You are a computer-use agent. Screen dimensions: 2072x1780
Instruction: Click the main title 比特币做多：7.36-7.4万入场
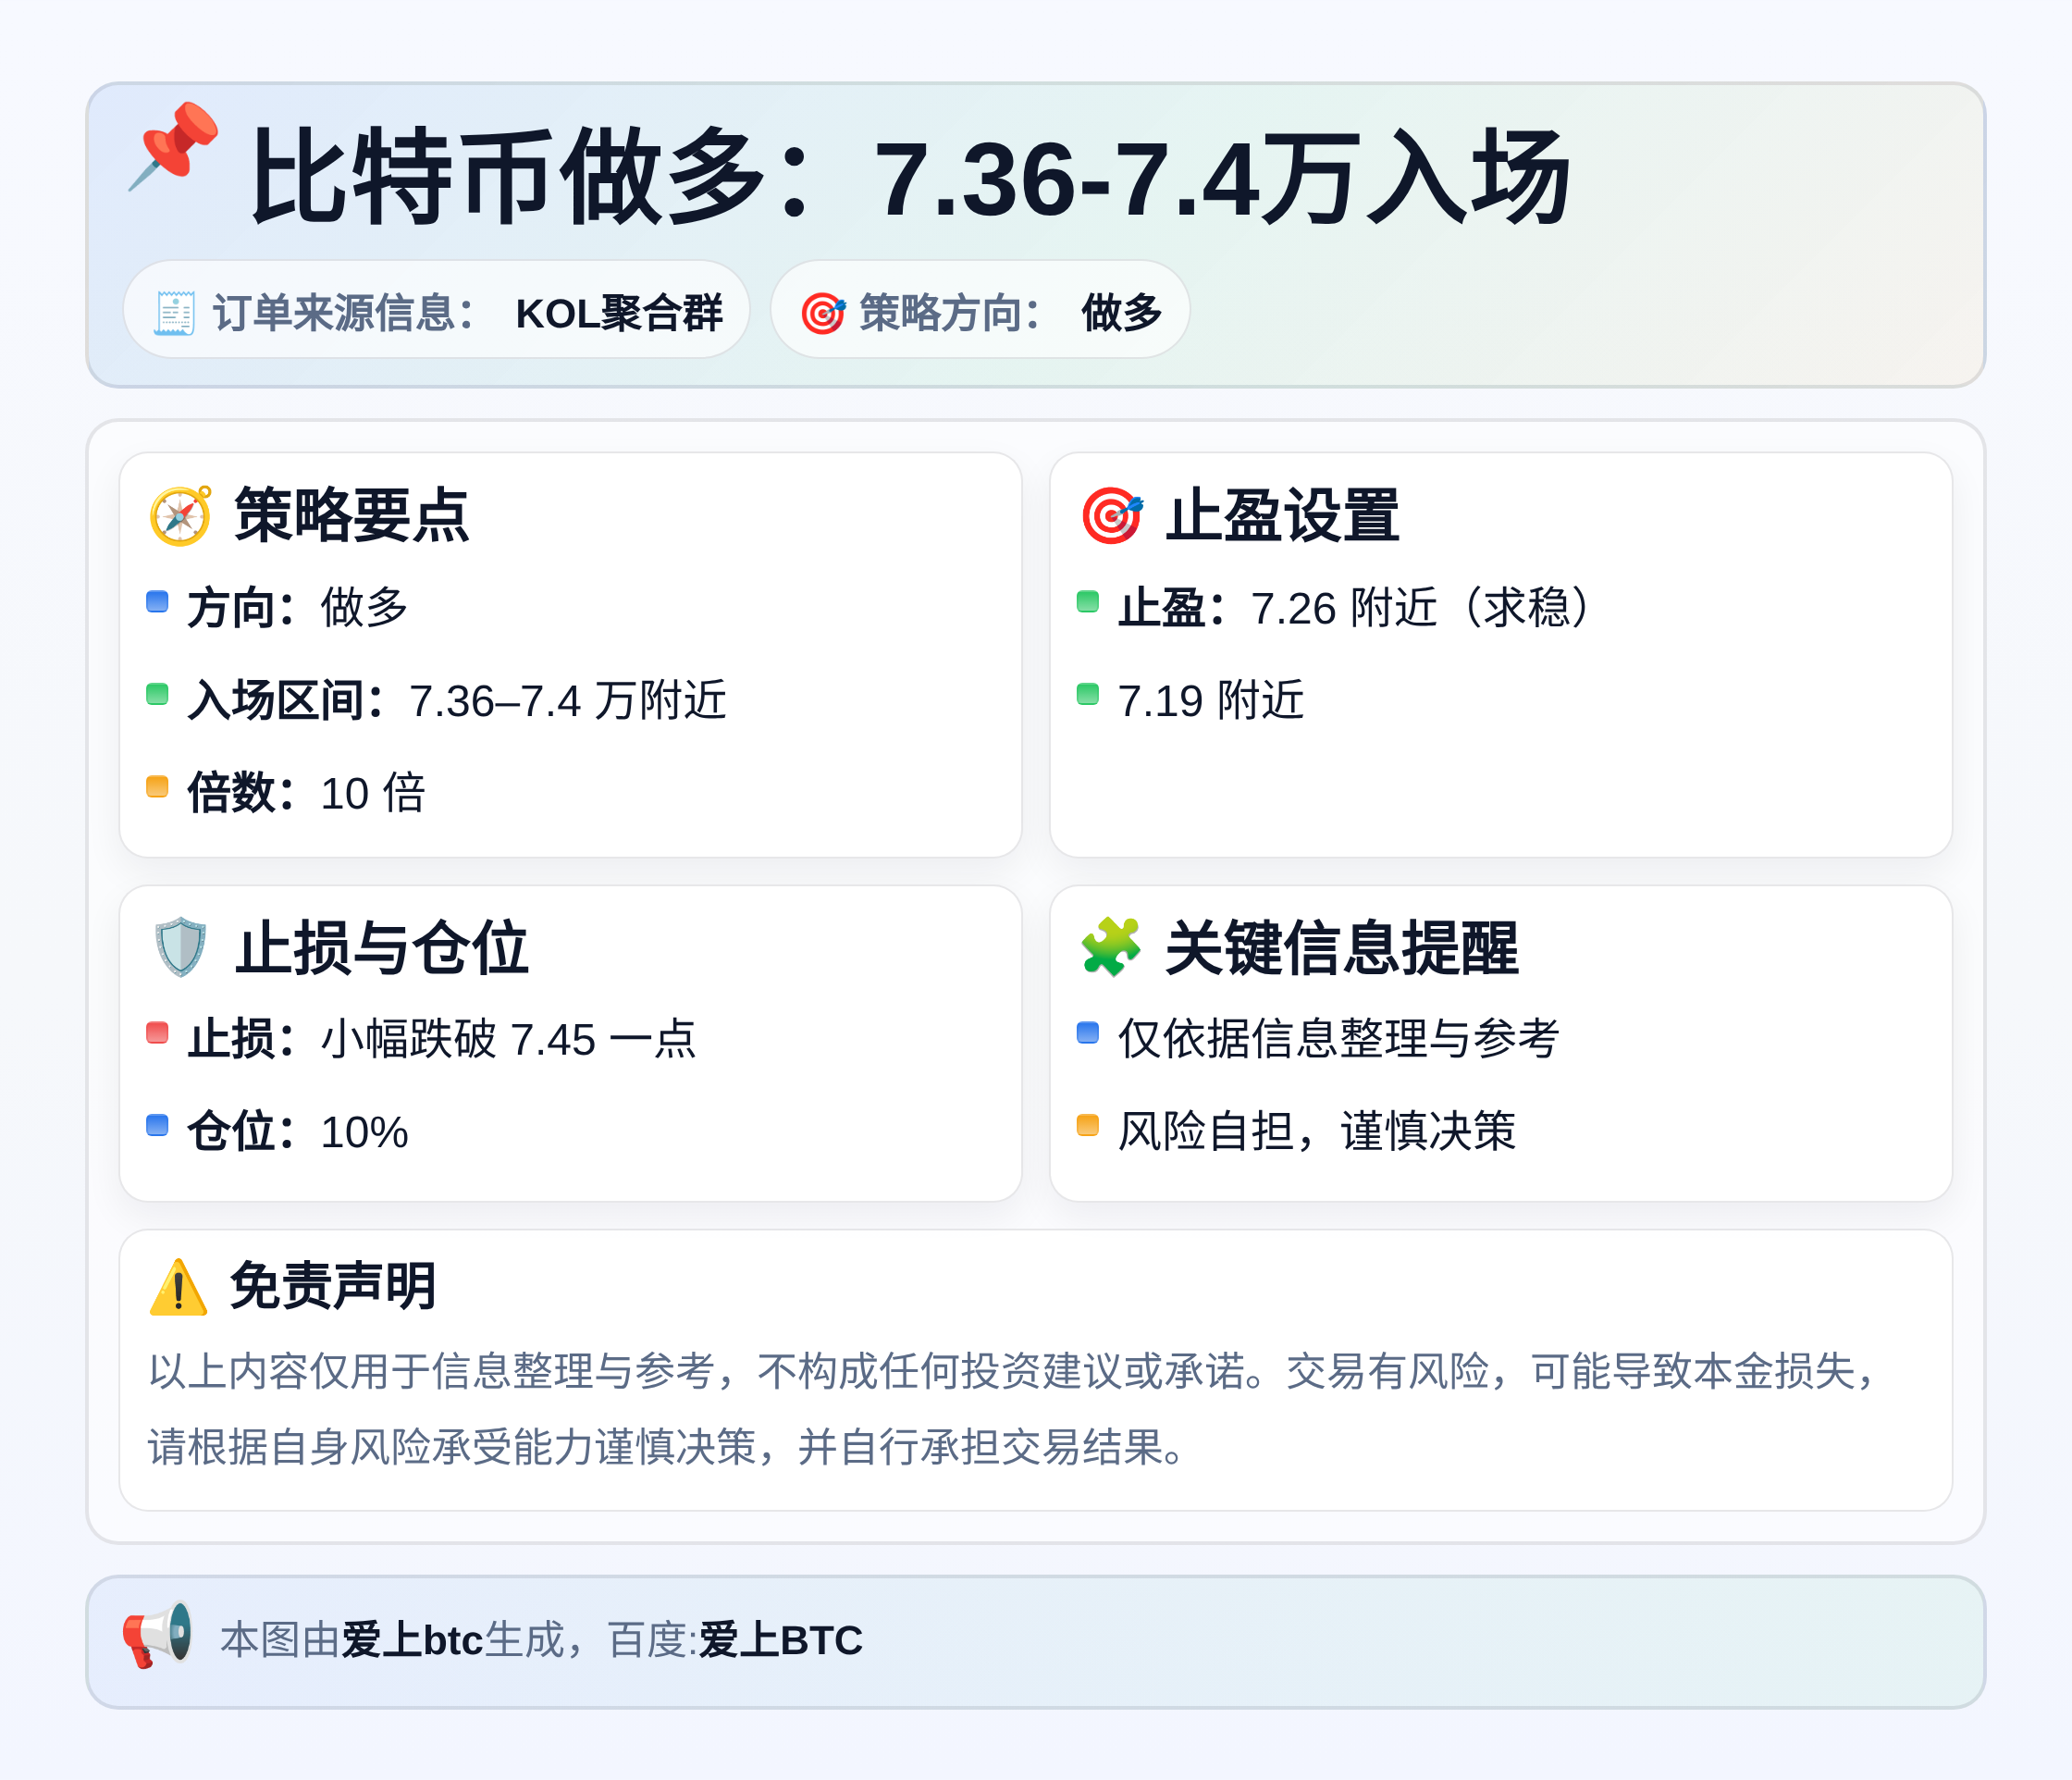click(910, 178)
